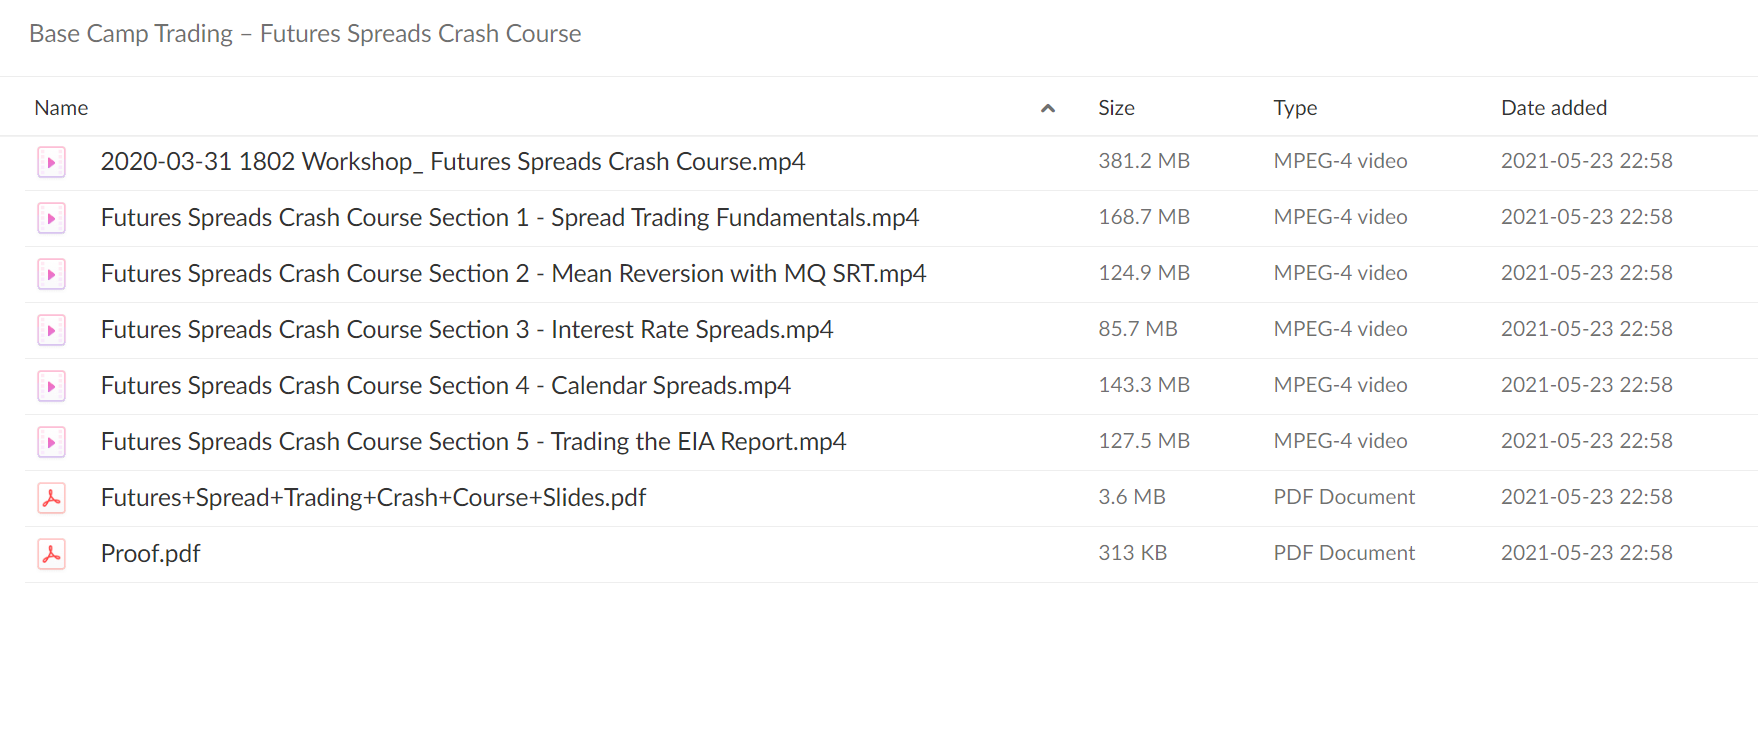Click video icon beside Section 4 Calendar Spreads
The height and width of the screenshot is (746, 1758).
[51, 386]
